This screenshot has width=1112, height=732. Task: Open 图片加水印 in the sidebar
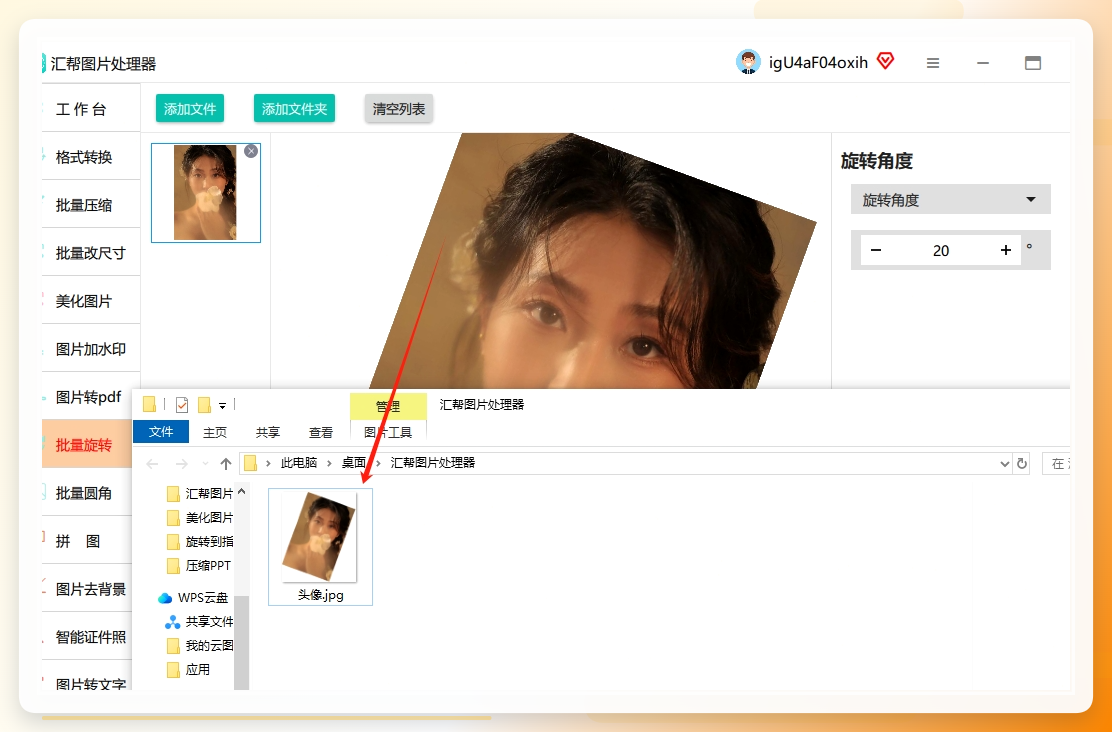tap(91, 349)
